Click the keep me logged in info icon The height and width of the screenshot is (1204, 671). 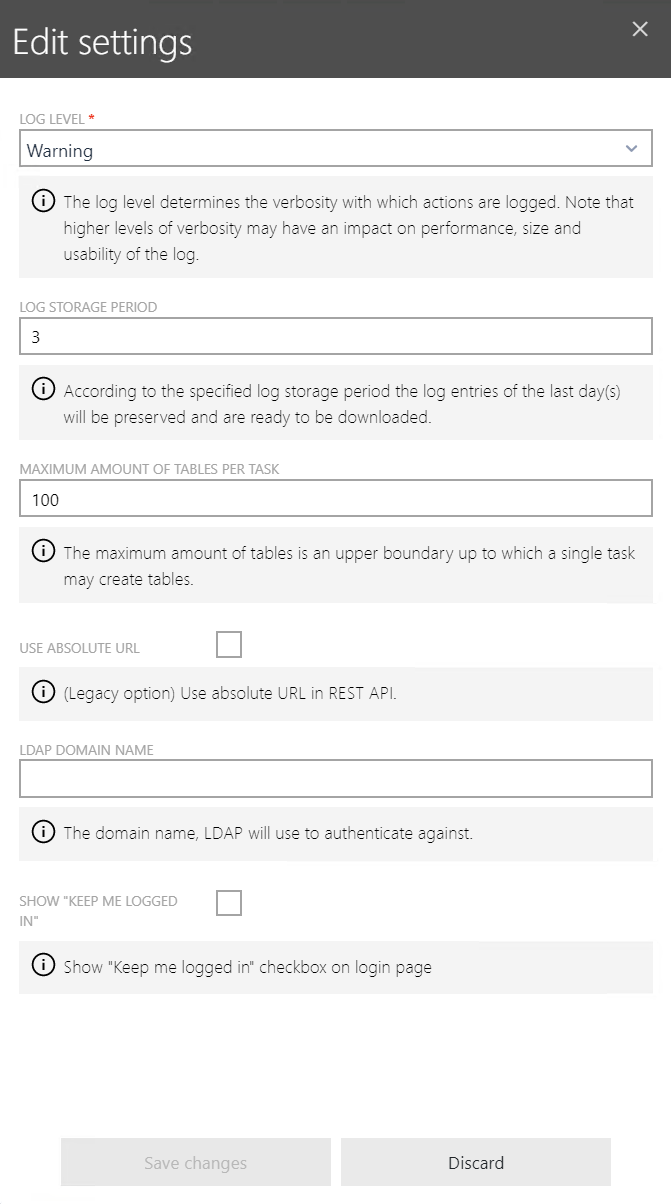[42, 967]
